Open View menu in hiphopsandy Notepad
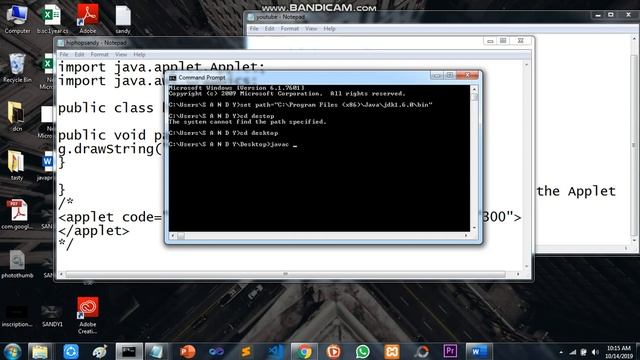 (121, 54)
